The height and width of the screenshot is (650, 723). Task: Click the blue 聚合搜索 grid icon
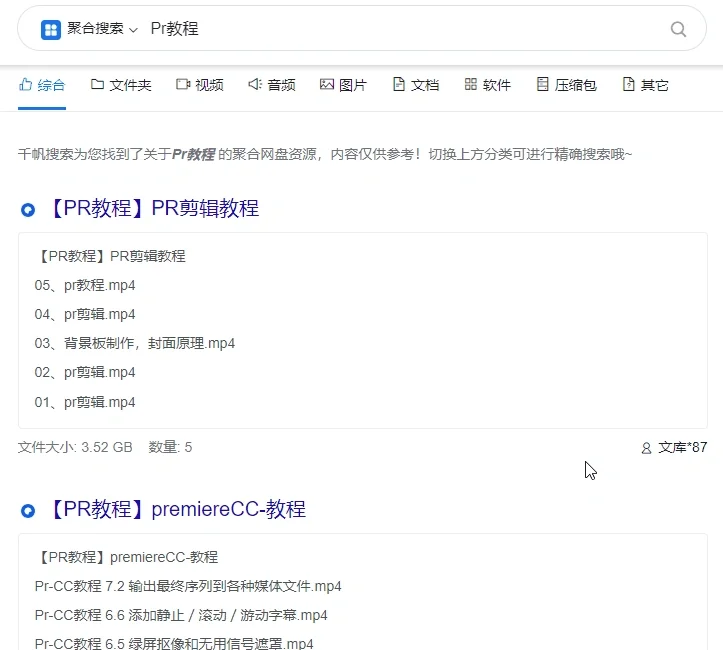tap(51, 30)
